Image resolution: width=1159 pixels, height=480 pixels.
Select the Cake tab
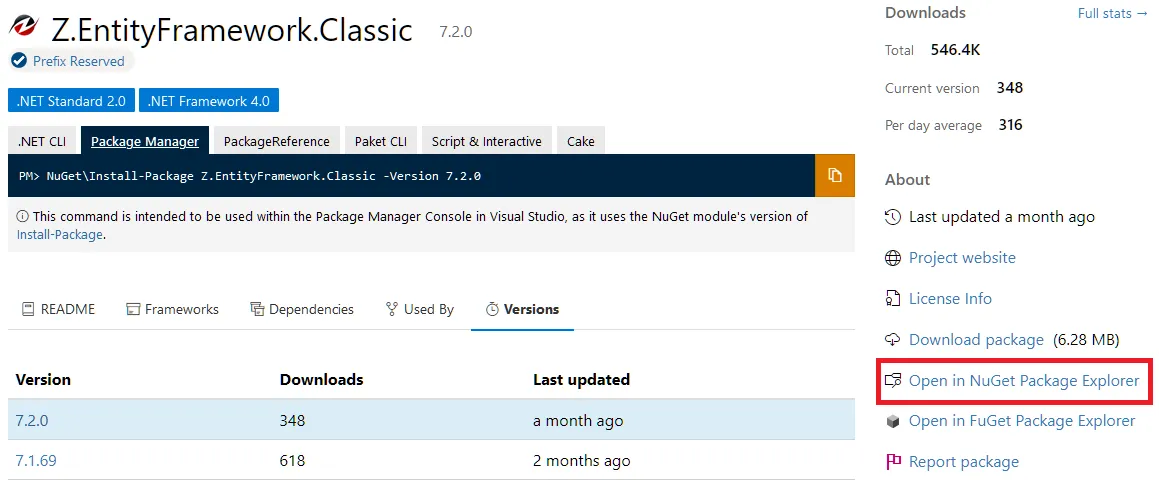[x=580, y=141]
